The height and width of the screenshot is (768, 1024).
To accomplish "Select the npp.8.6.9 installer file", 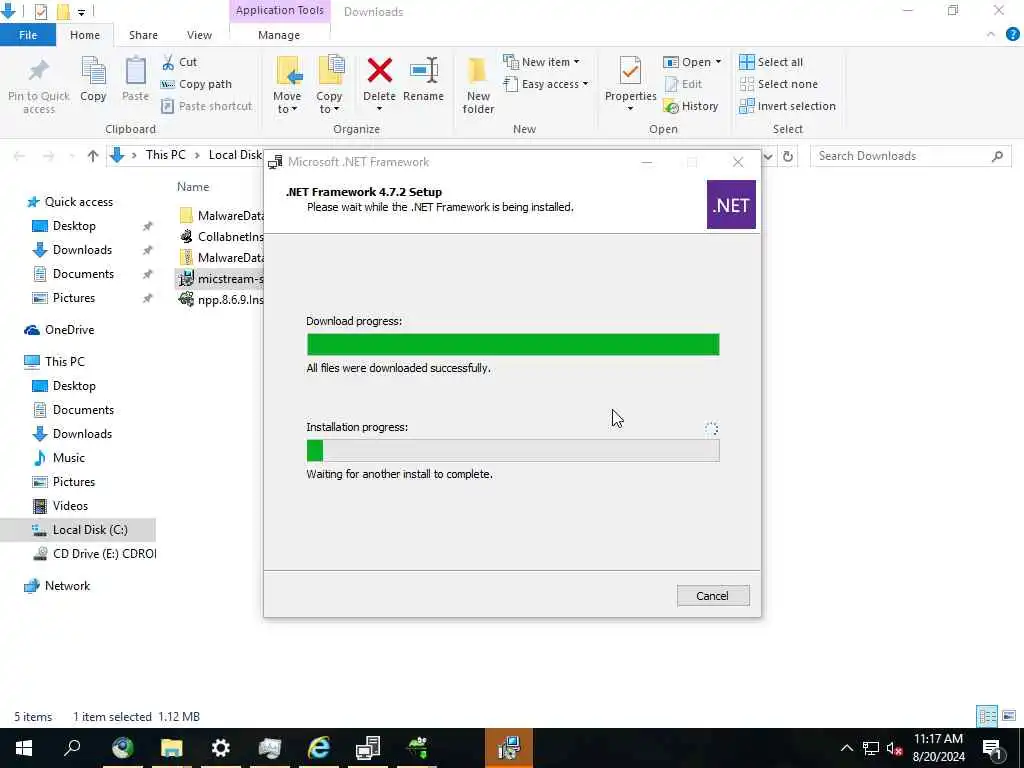I will pyautogui.click(x=221, y=300).
